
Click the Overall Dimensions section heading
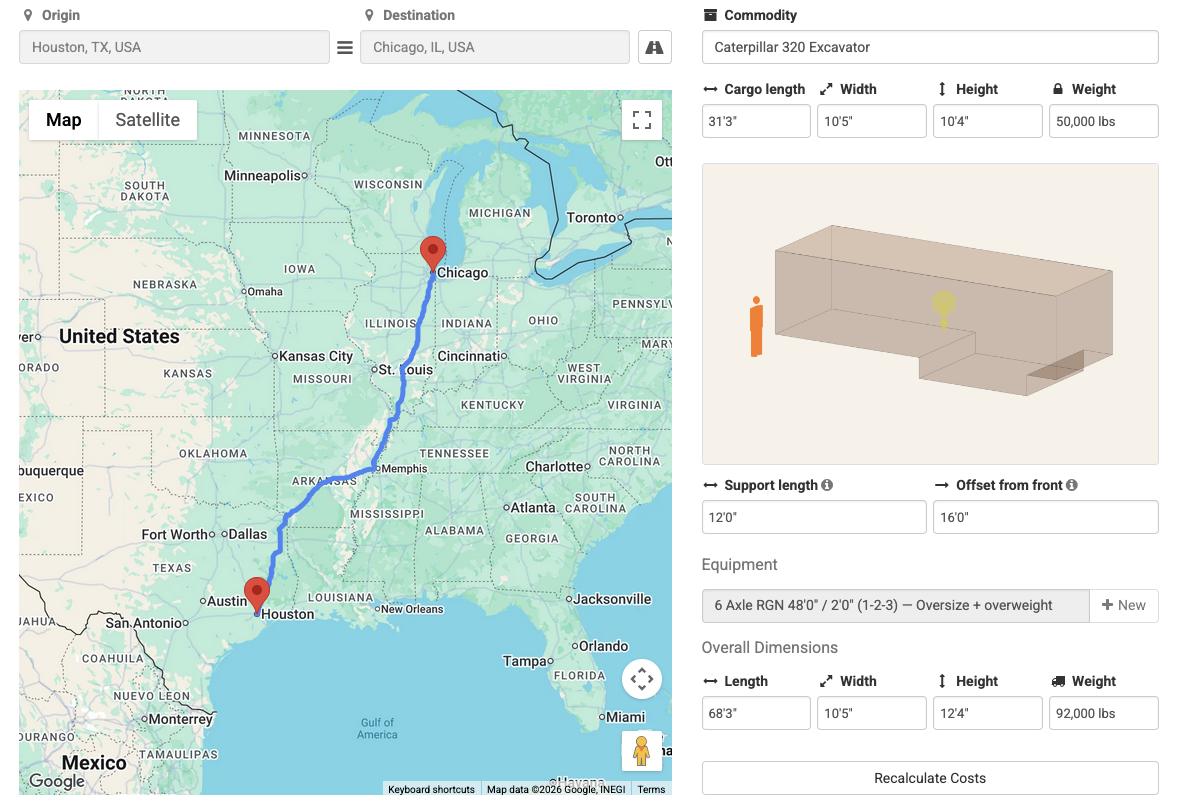769,647
